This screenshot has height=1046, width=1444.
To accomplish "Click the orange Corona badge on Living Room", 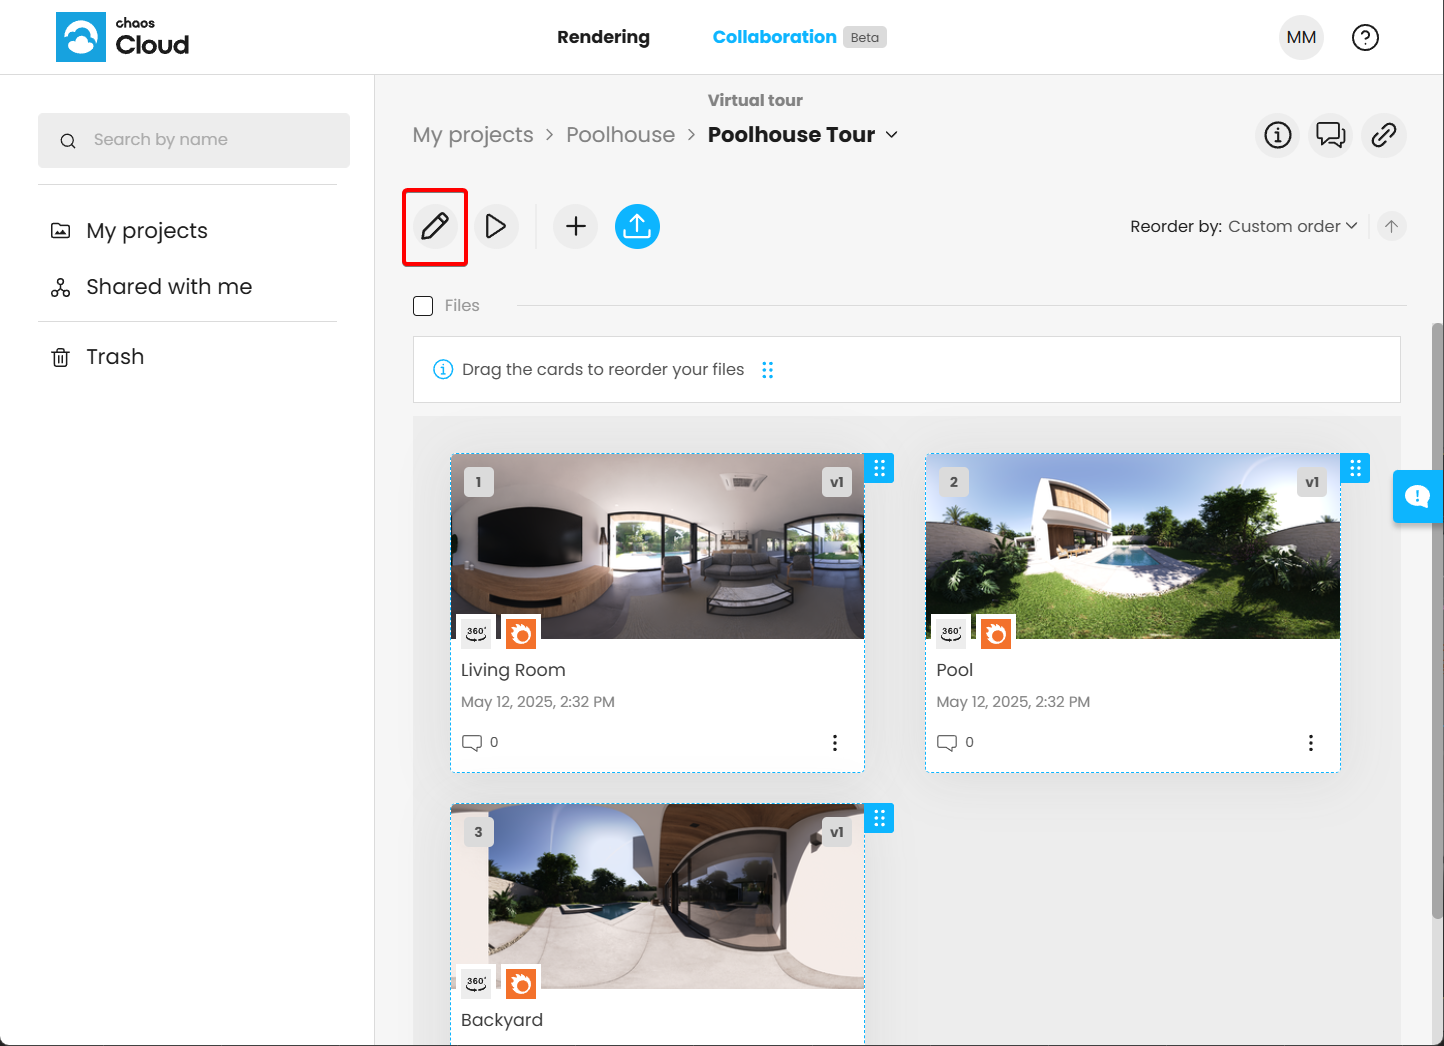I will [x=520, y=633].
